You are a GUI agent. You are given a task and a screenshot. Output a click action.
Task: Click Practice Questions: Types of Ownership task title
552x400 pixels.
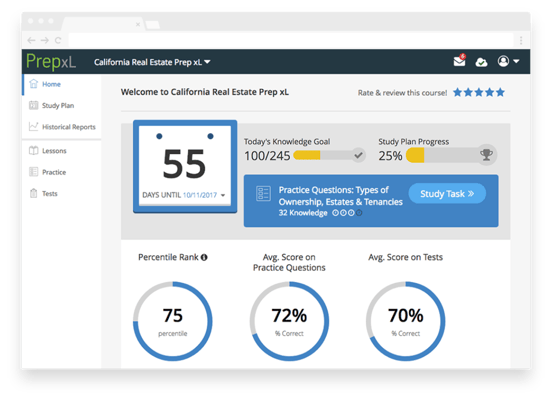(340, 196)
